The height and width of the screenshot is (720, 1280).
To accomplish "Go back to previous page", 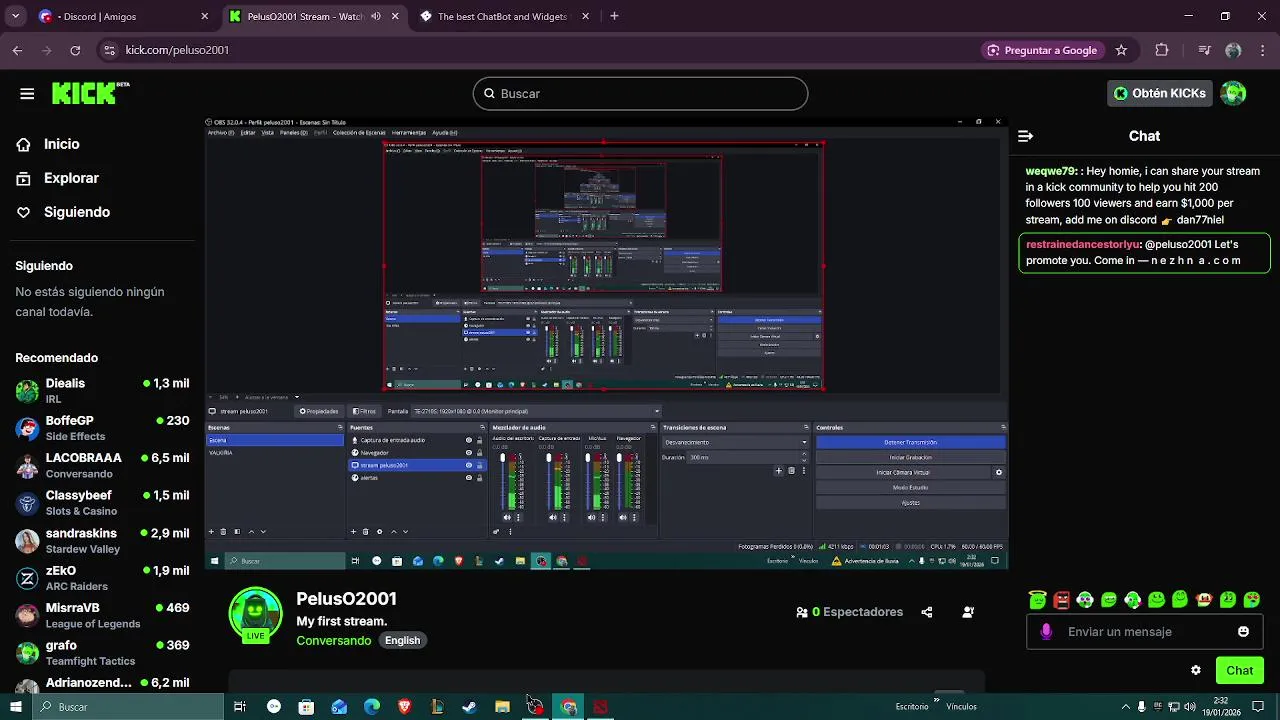I will (x=18, y=50).
